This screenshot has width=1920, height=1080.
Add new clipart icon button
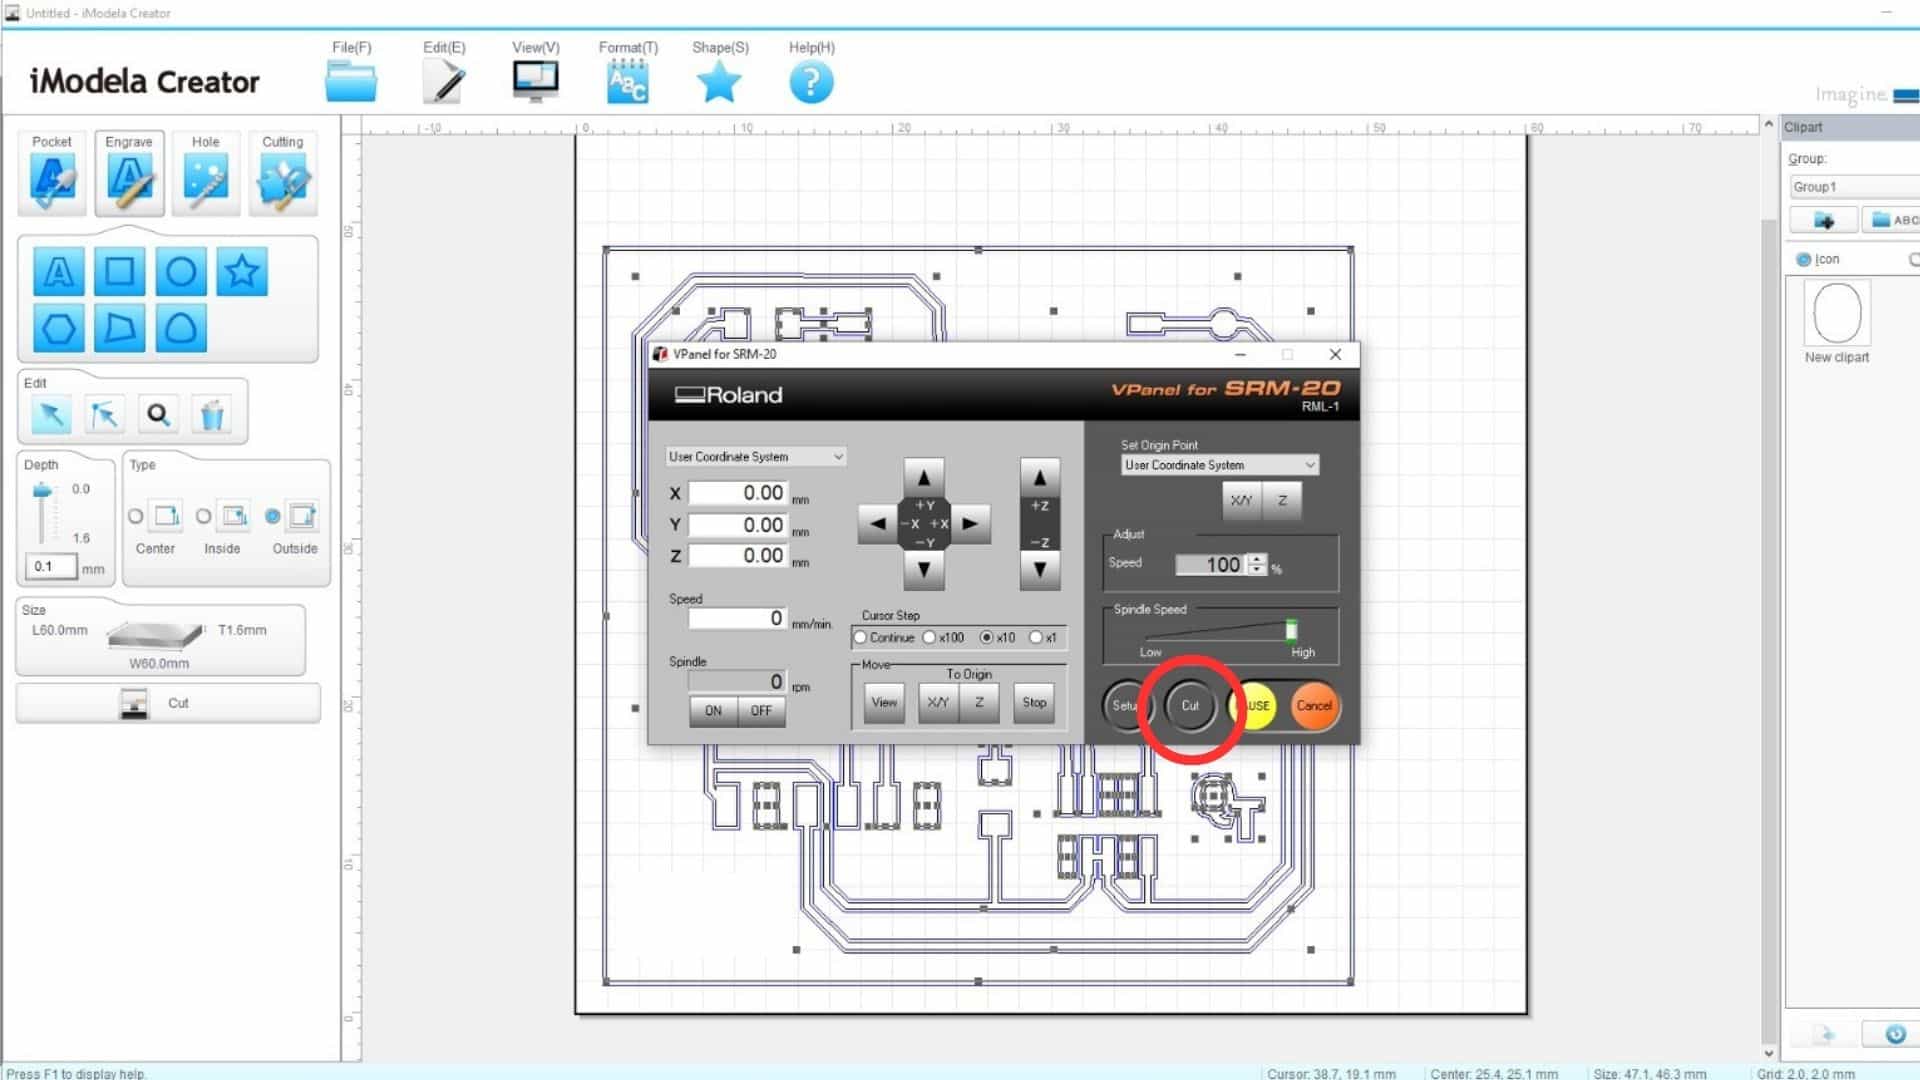(1823, 220)
